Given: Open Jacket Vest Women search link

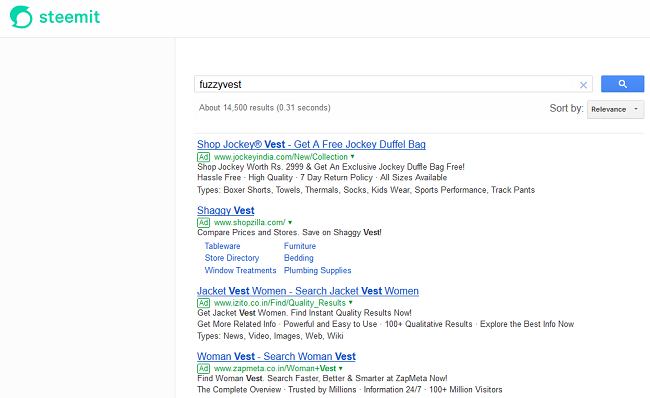Looking at the screenshot, I should [308, 291].
